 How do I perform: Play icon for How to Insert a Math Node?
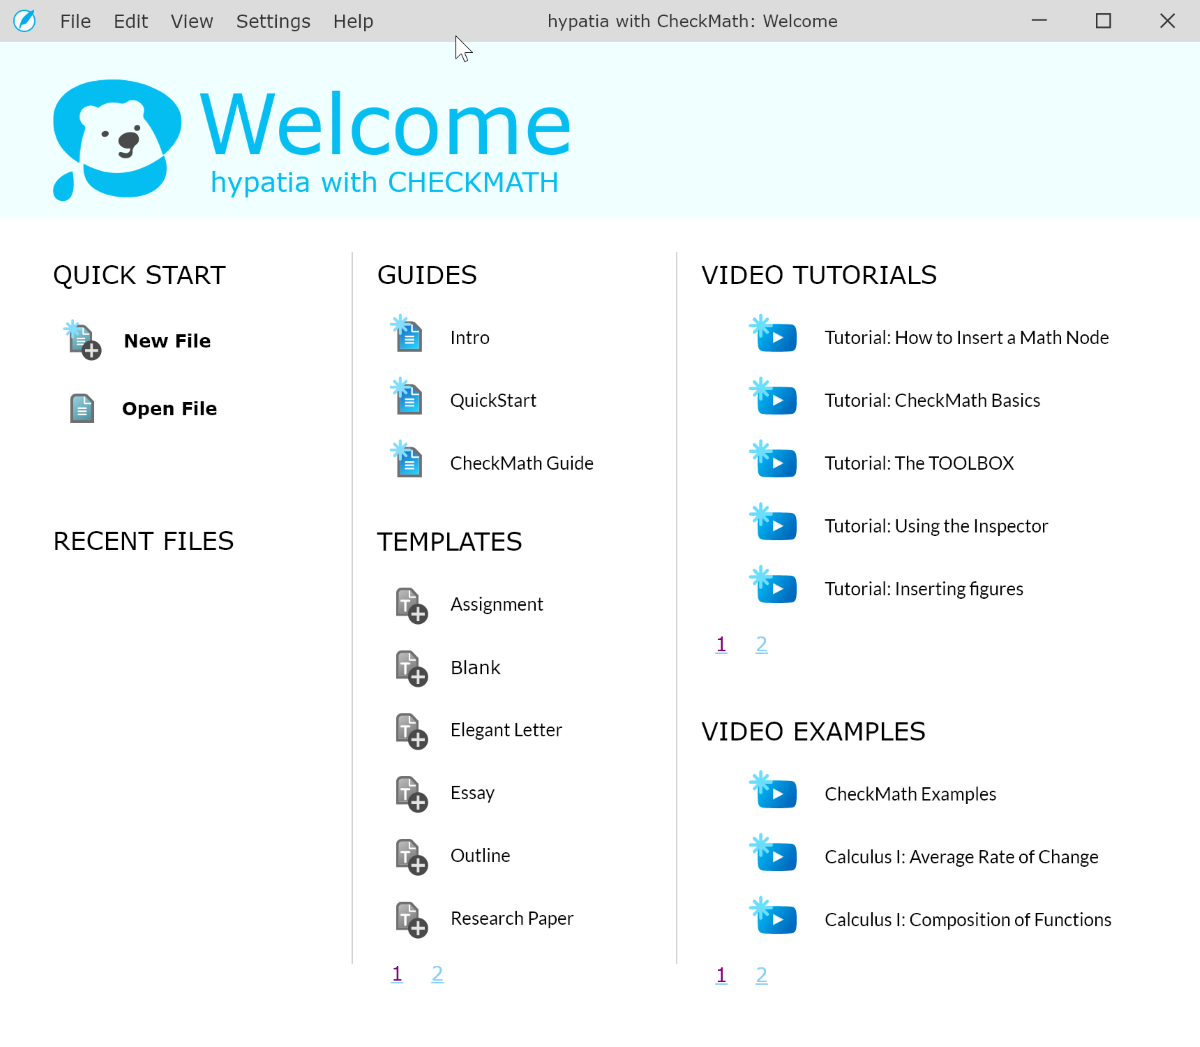pos(774,335)
